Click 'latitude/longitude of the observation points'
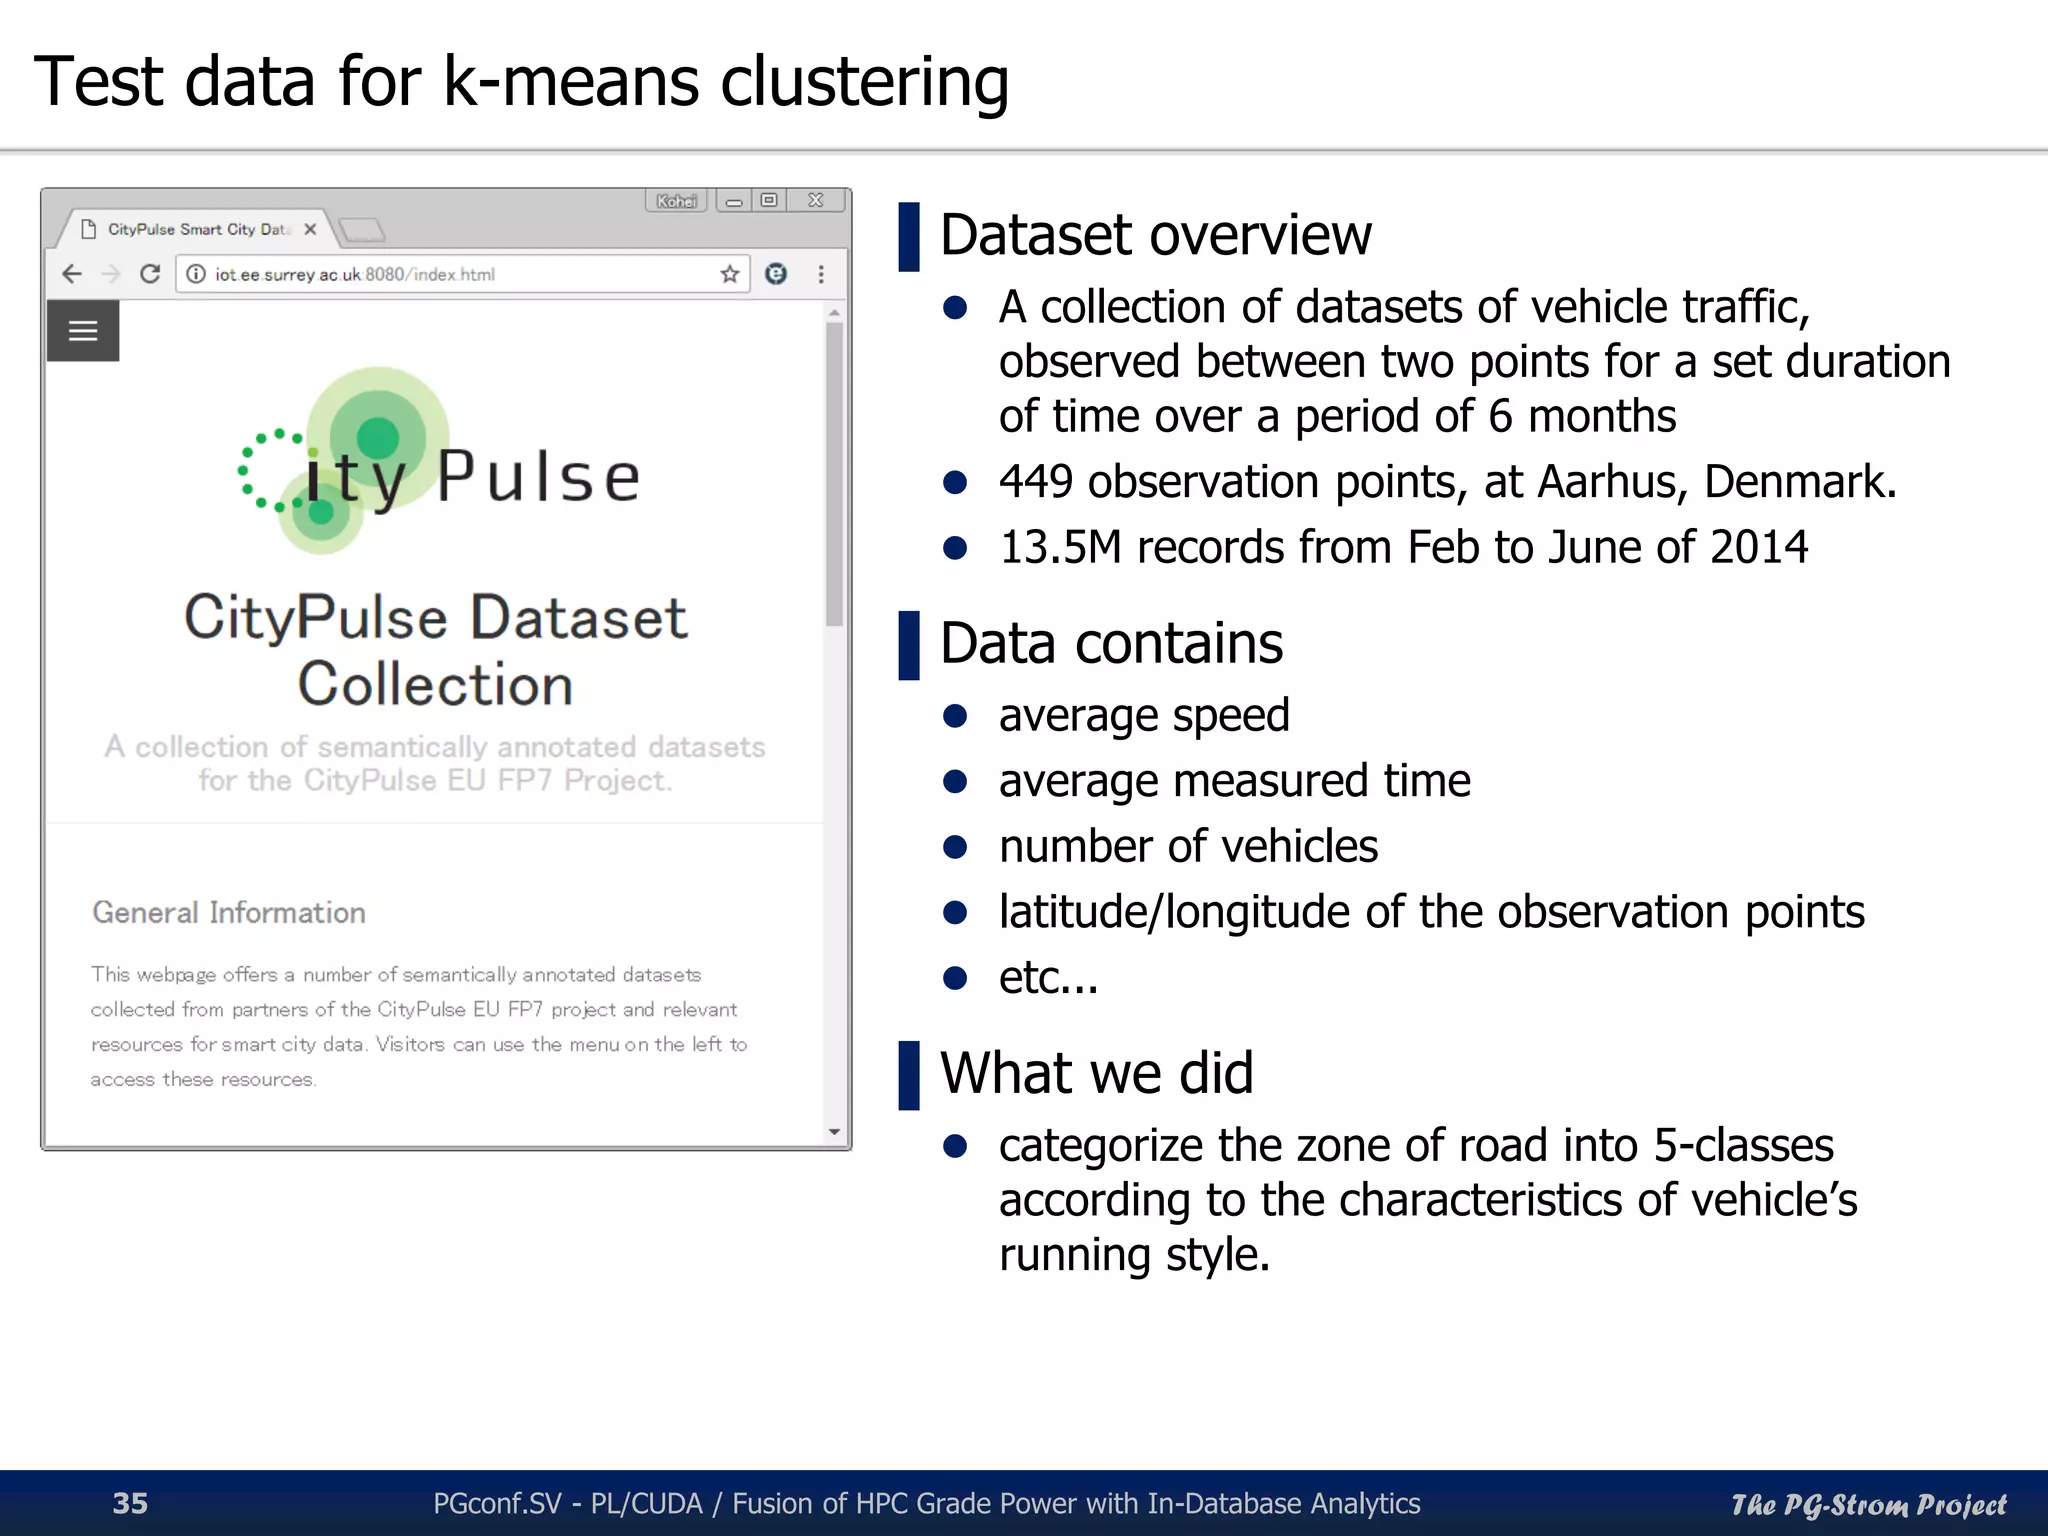2048x1536 pixels. (x=1432, y=913)
